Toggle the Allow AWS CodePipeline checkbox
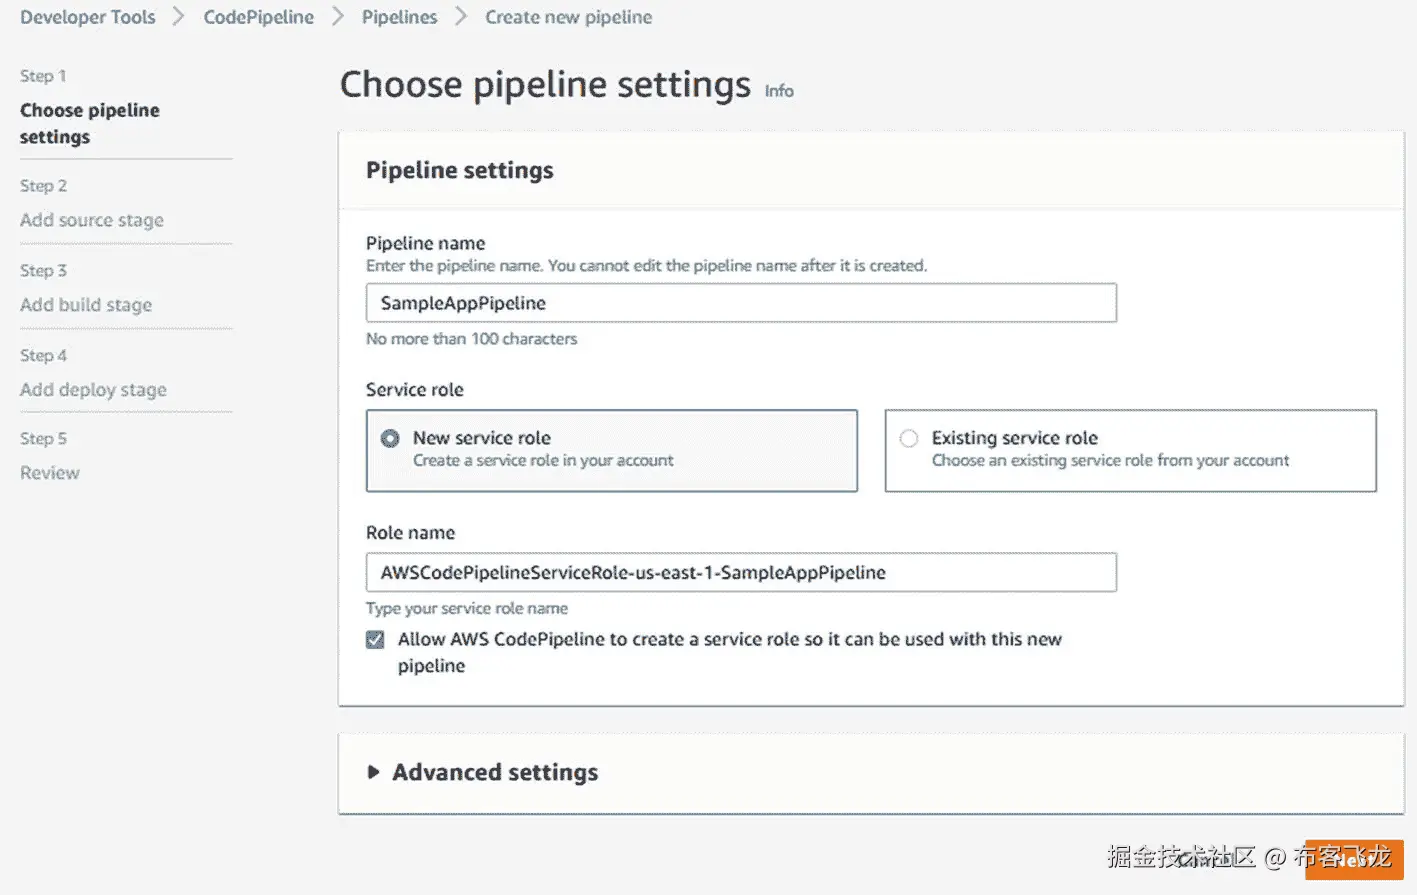 tap(375, 640)
